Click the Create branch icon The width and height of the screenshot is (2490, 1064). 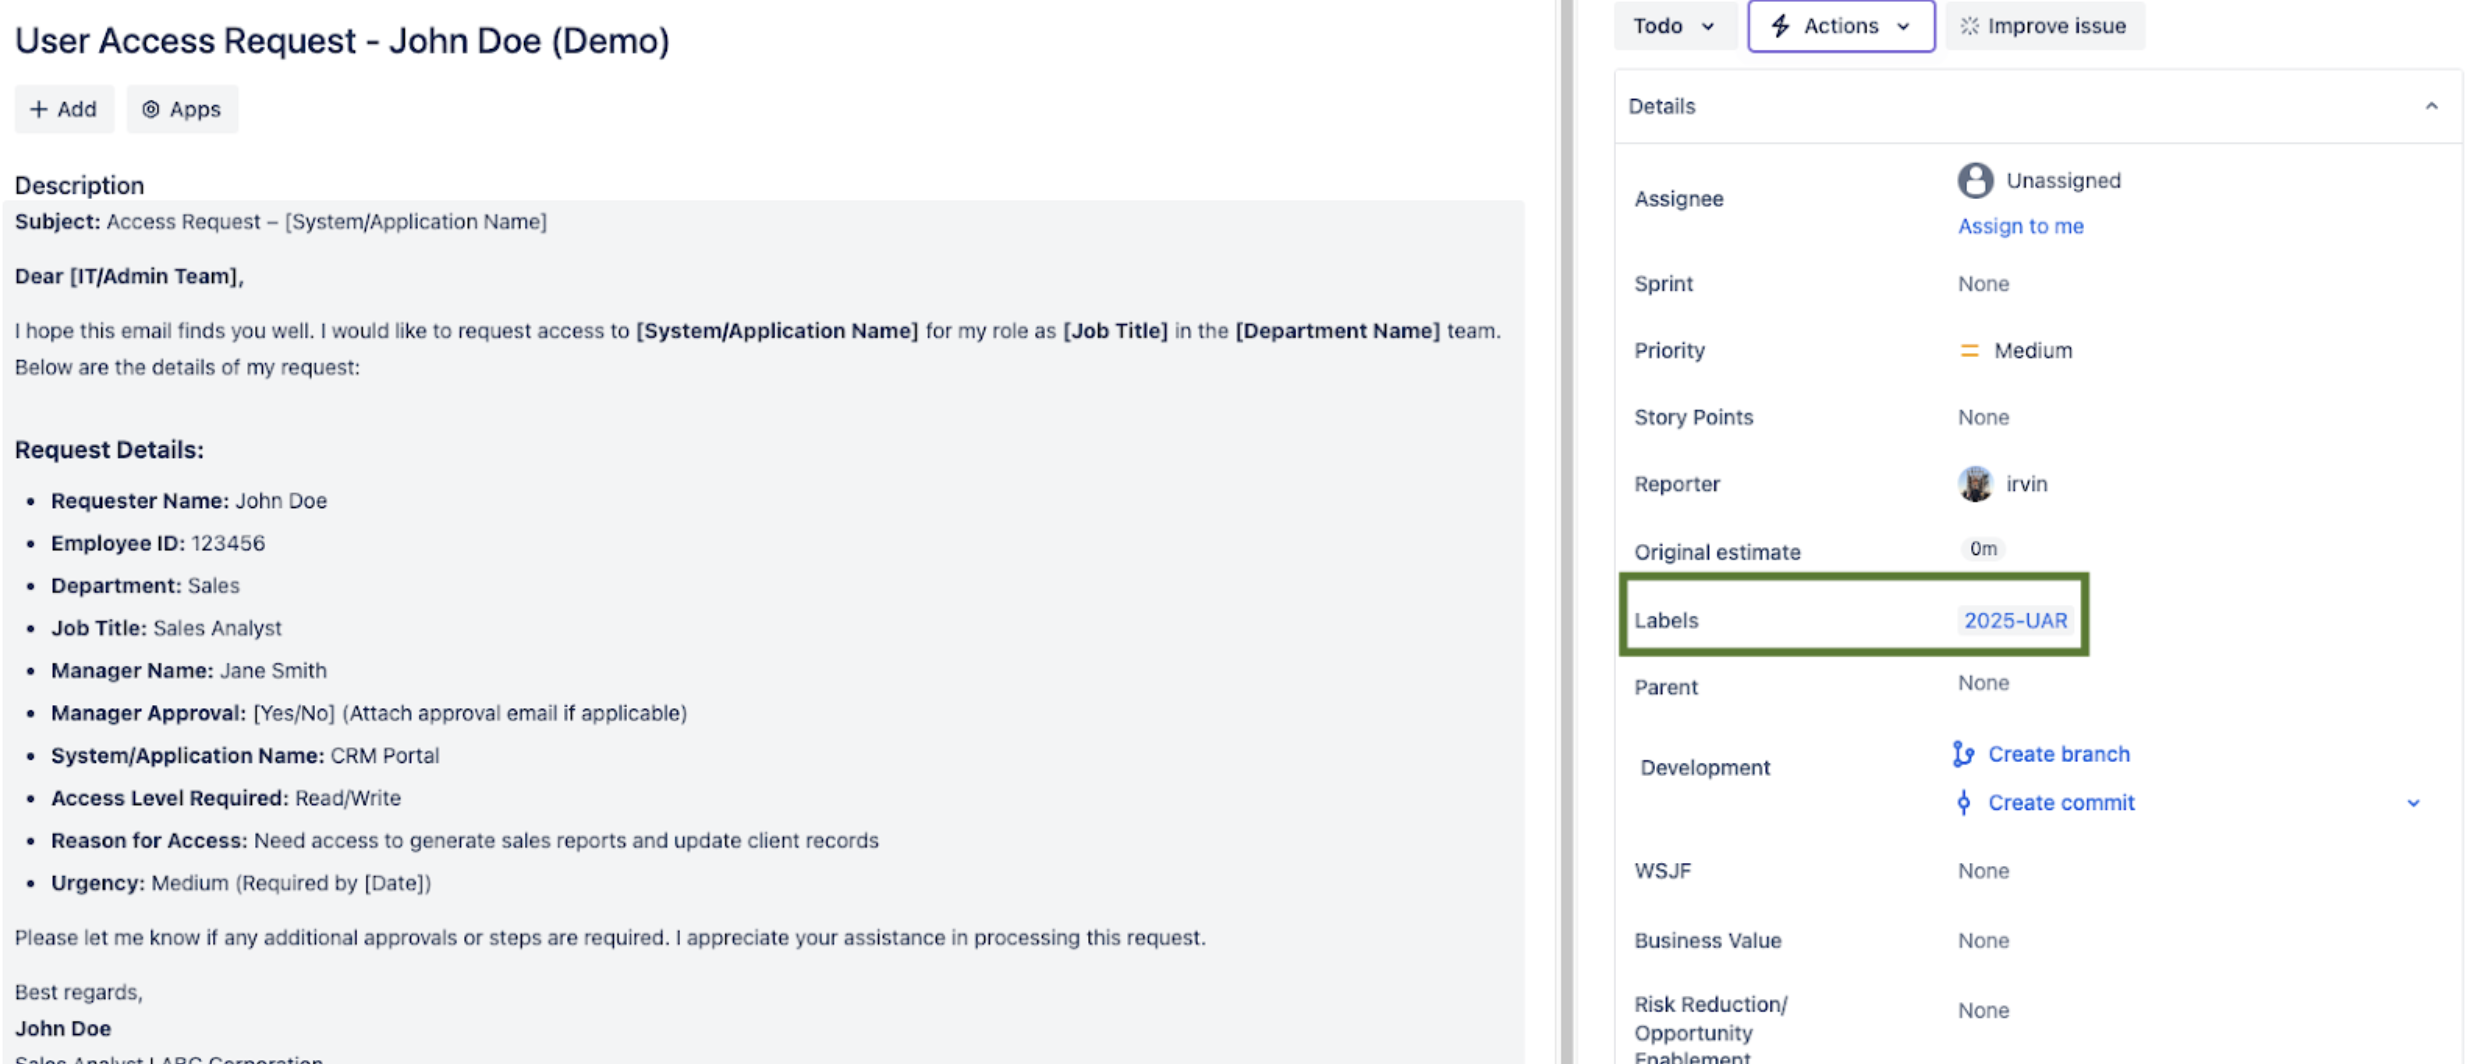click(1963, 754)
